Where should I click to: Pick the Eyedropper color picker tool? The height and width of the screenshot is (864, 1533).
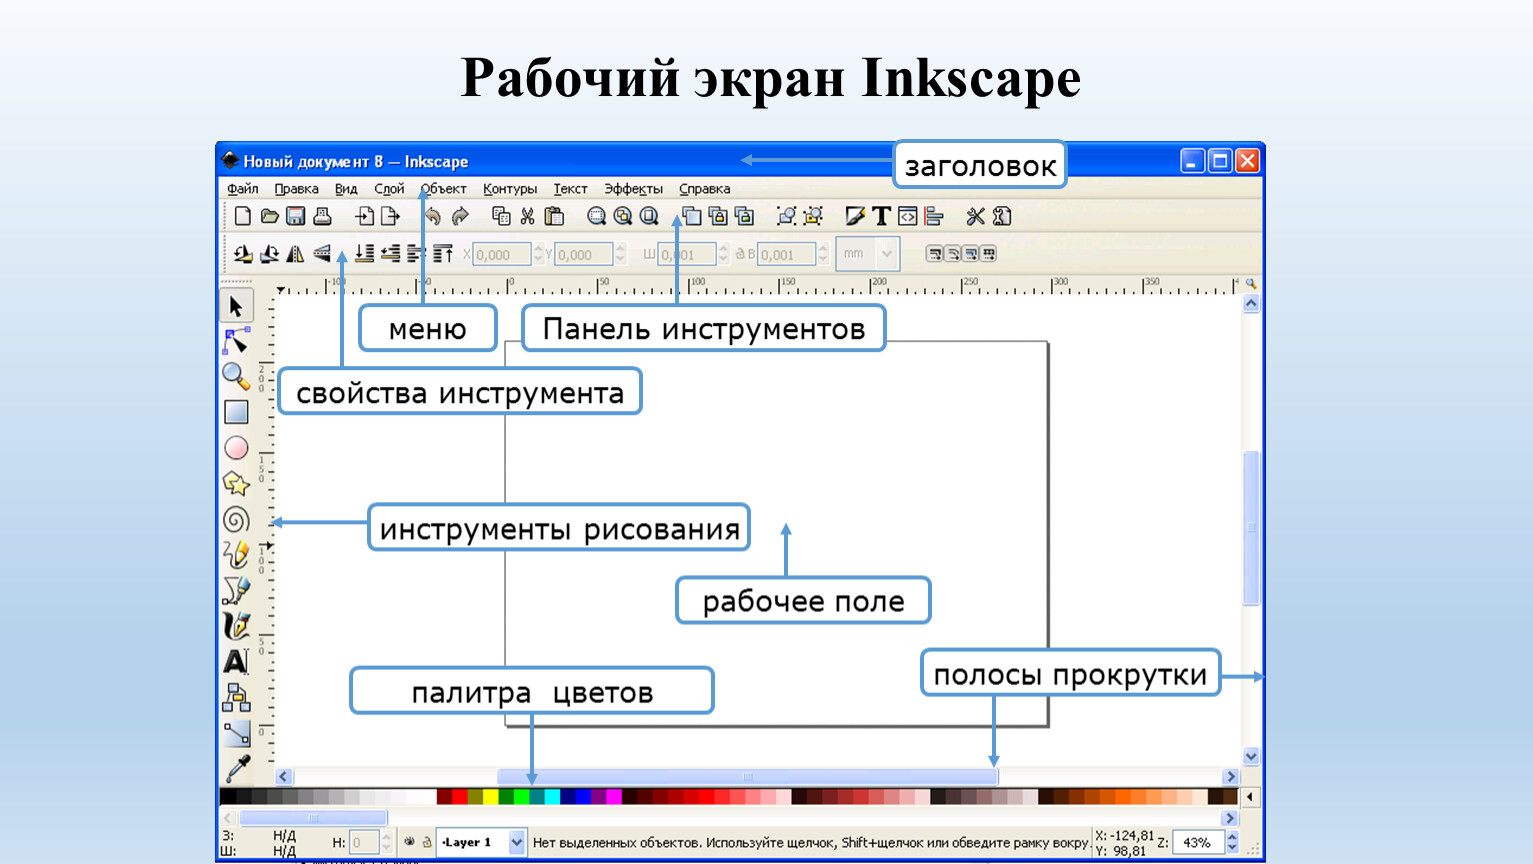click(237, 768)
